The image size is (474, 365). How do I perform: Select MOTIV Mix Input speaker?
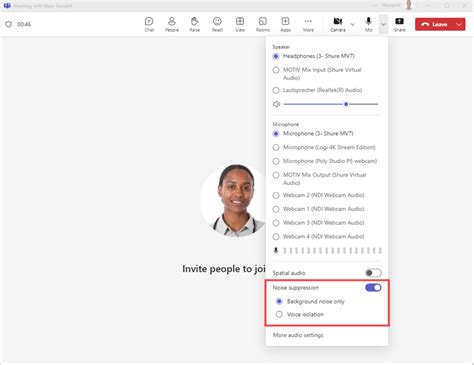(317, 74)
